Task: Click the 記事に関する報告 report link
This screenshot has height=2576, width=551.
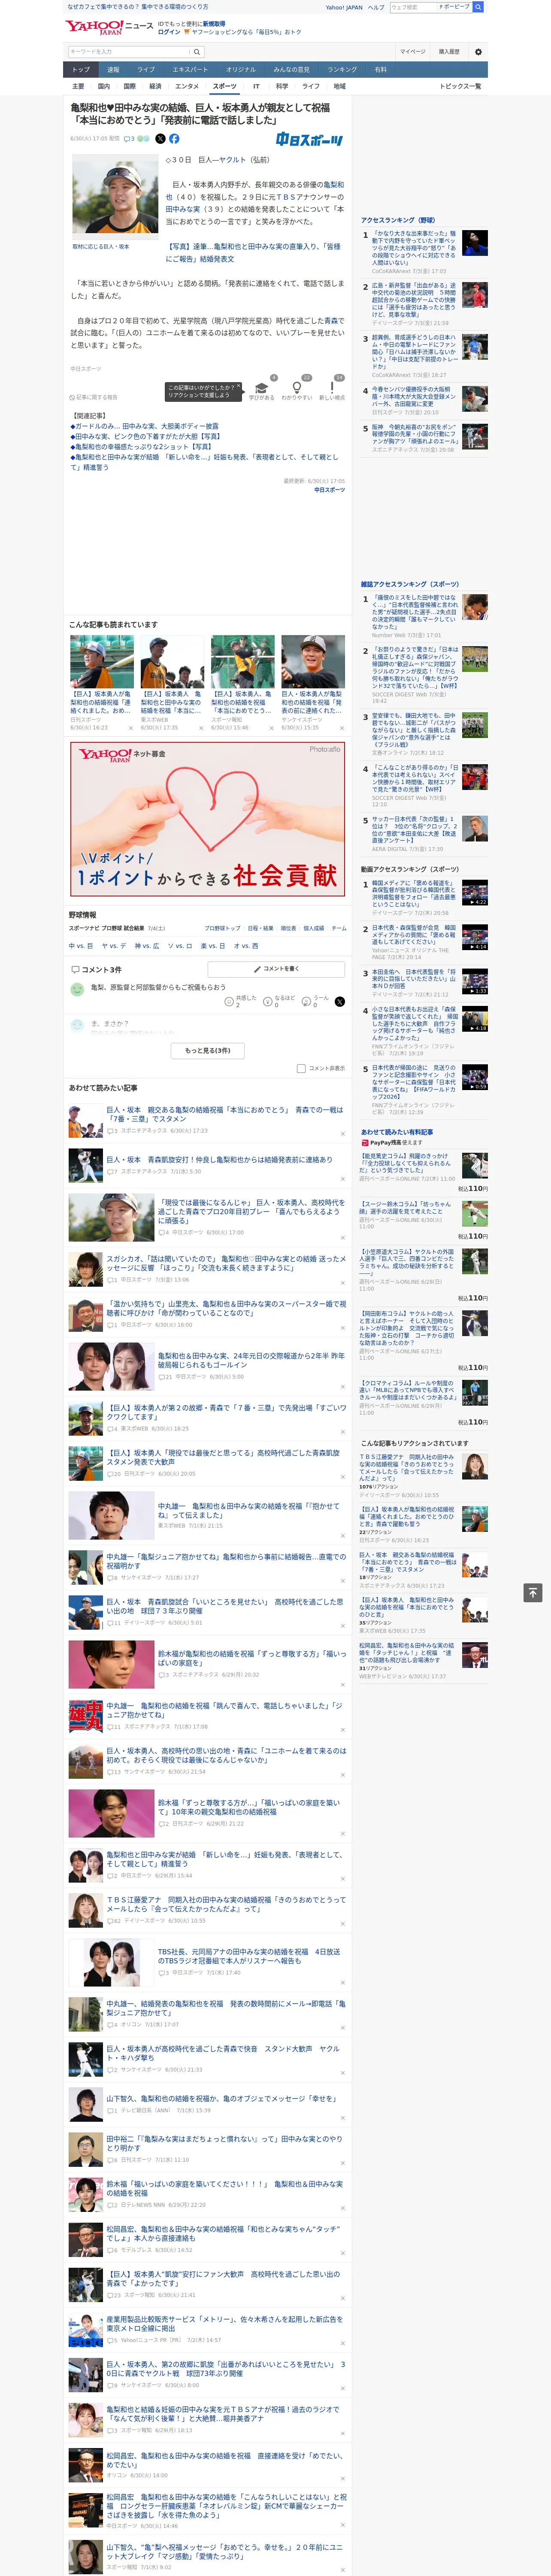Action: coord(95,397)
